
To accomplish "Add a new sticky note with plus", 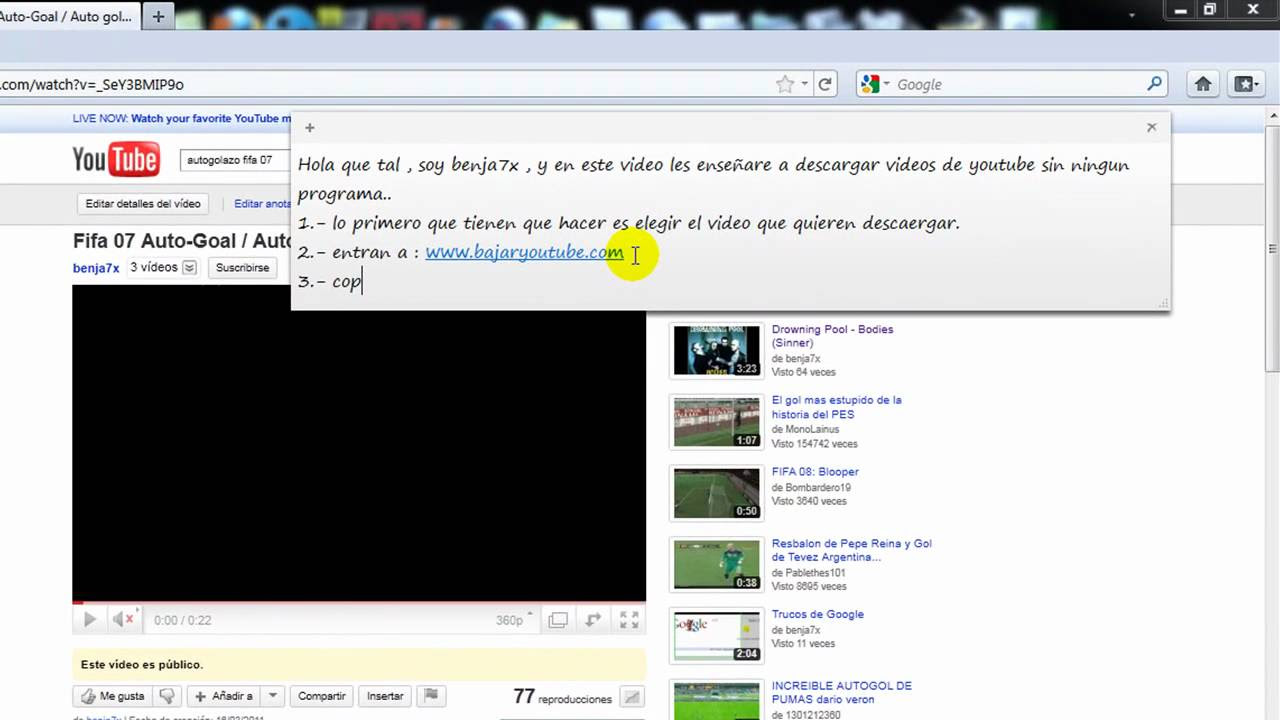I will [x=310, y=128].
